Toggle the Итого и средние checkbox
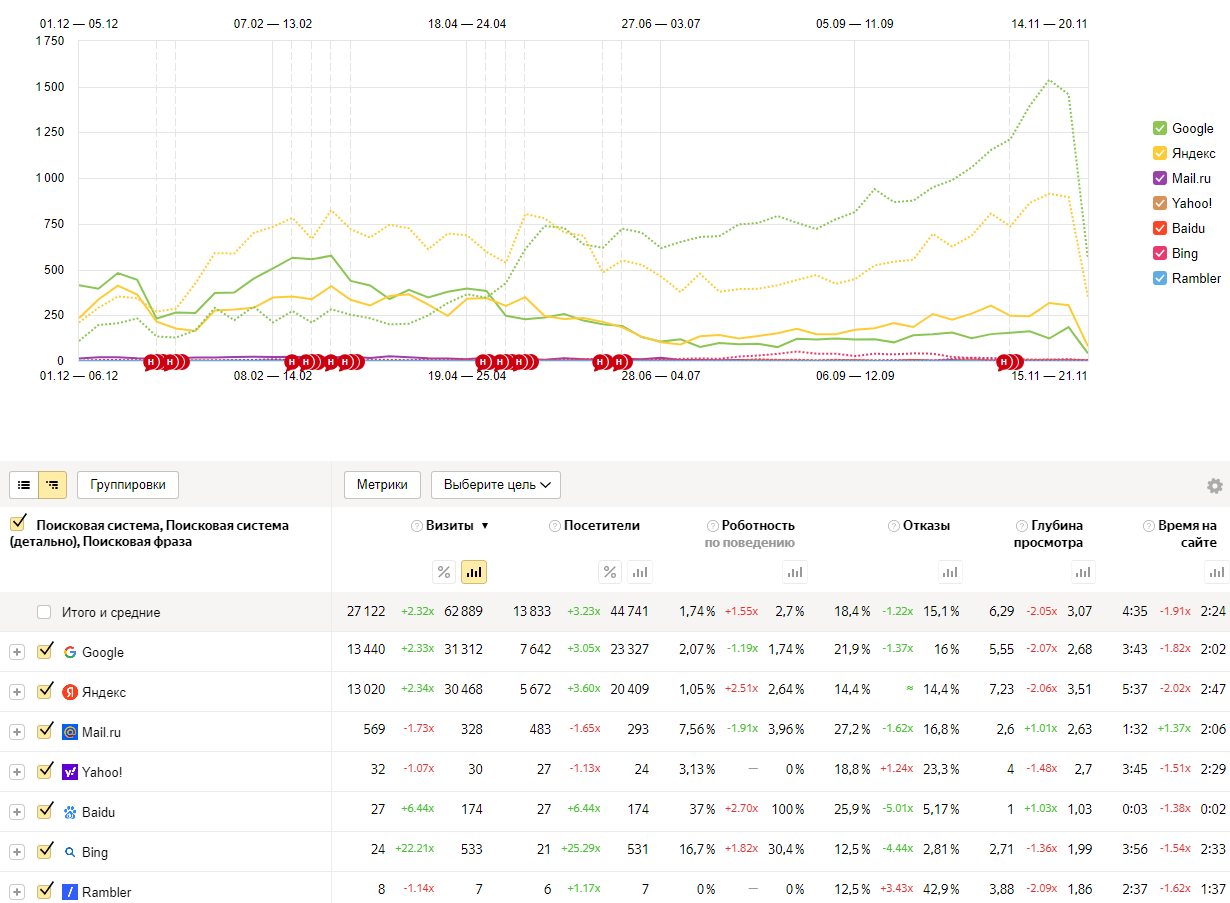 coord(44,612)
